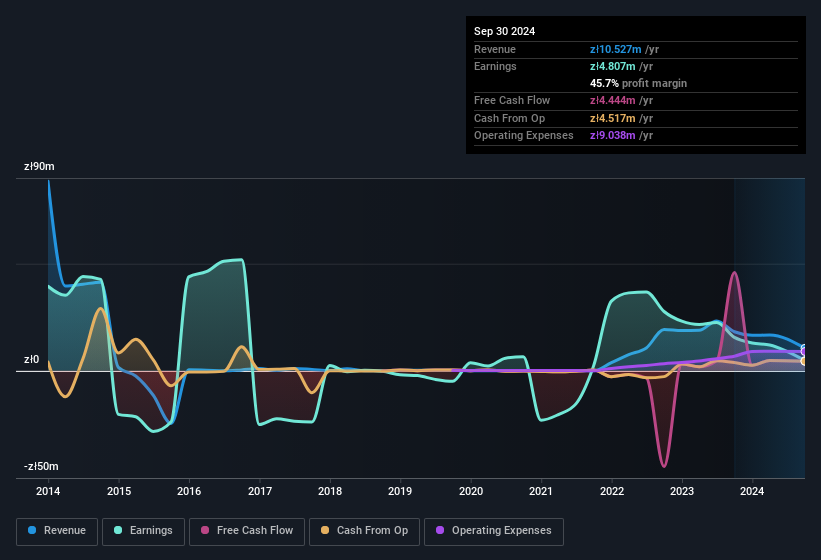The image size is (821, 560).
Task: Hide the Earnings series label
Action: (150, 530)
